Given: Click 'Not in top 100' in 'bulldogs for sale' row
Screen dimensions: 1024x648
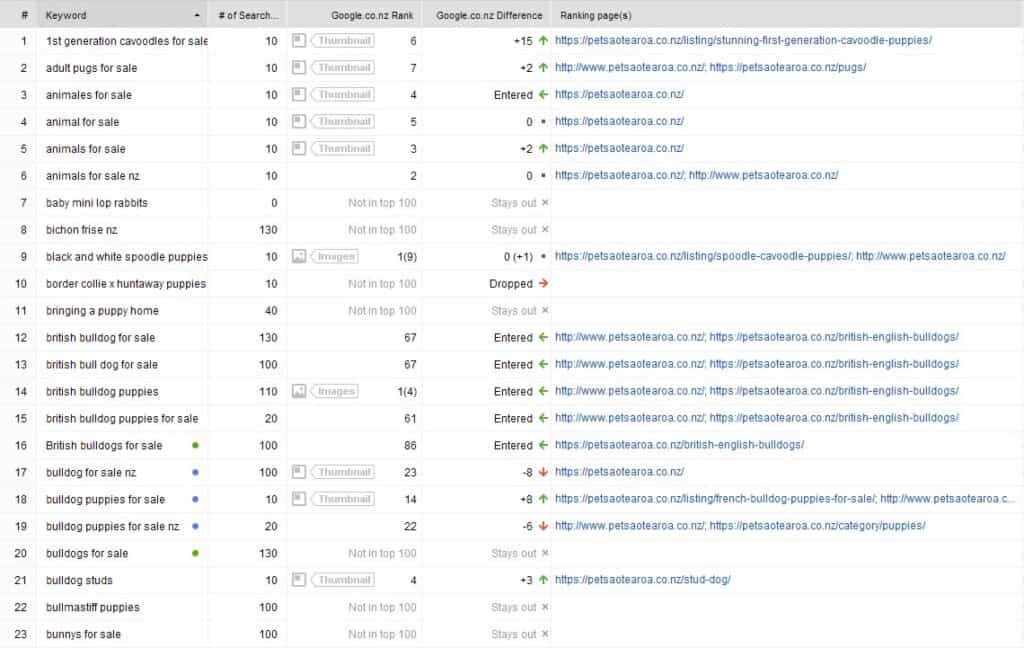Looking at the screenshot, I should (382, 553).
